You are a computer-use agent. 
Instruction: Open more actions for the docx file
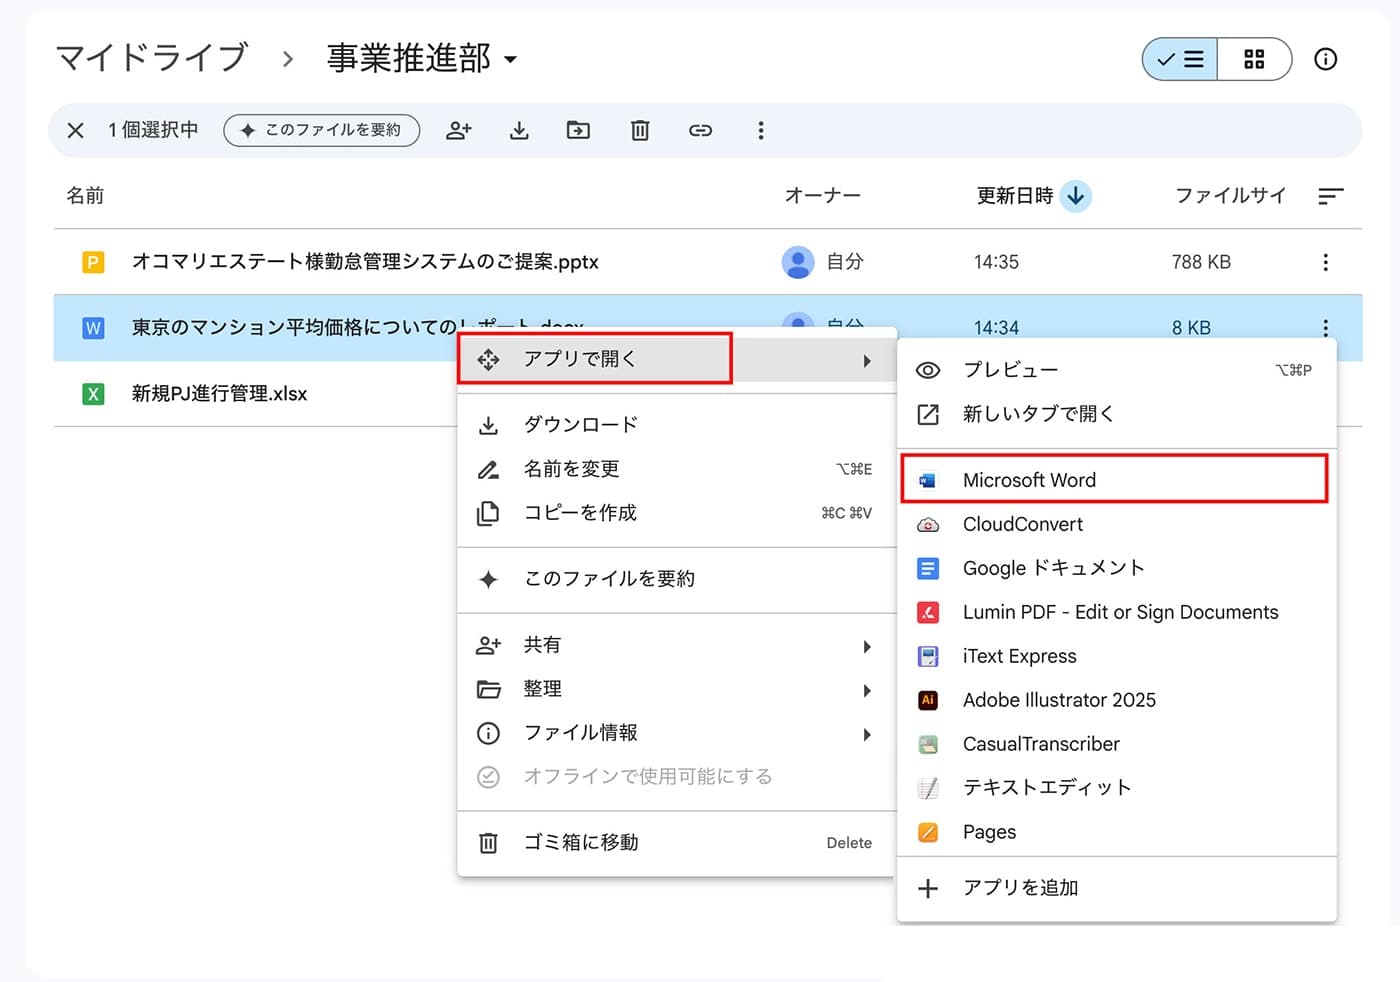coord(1326,327)
